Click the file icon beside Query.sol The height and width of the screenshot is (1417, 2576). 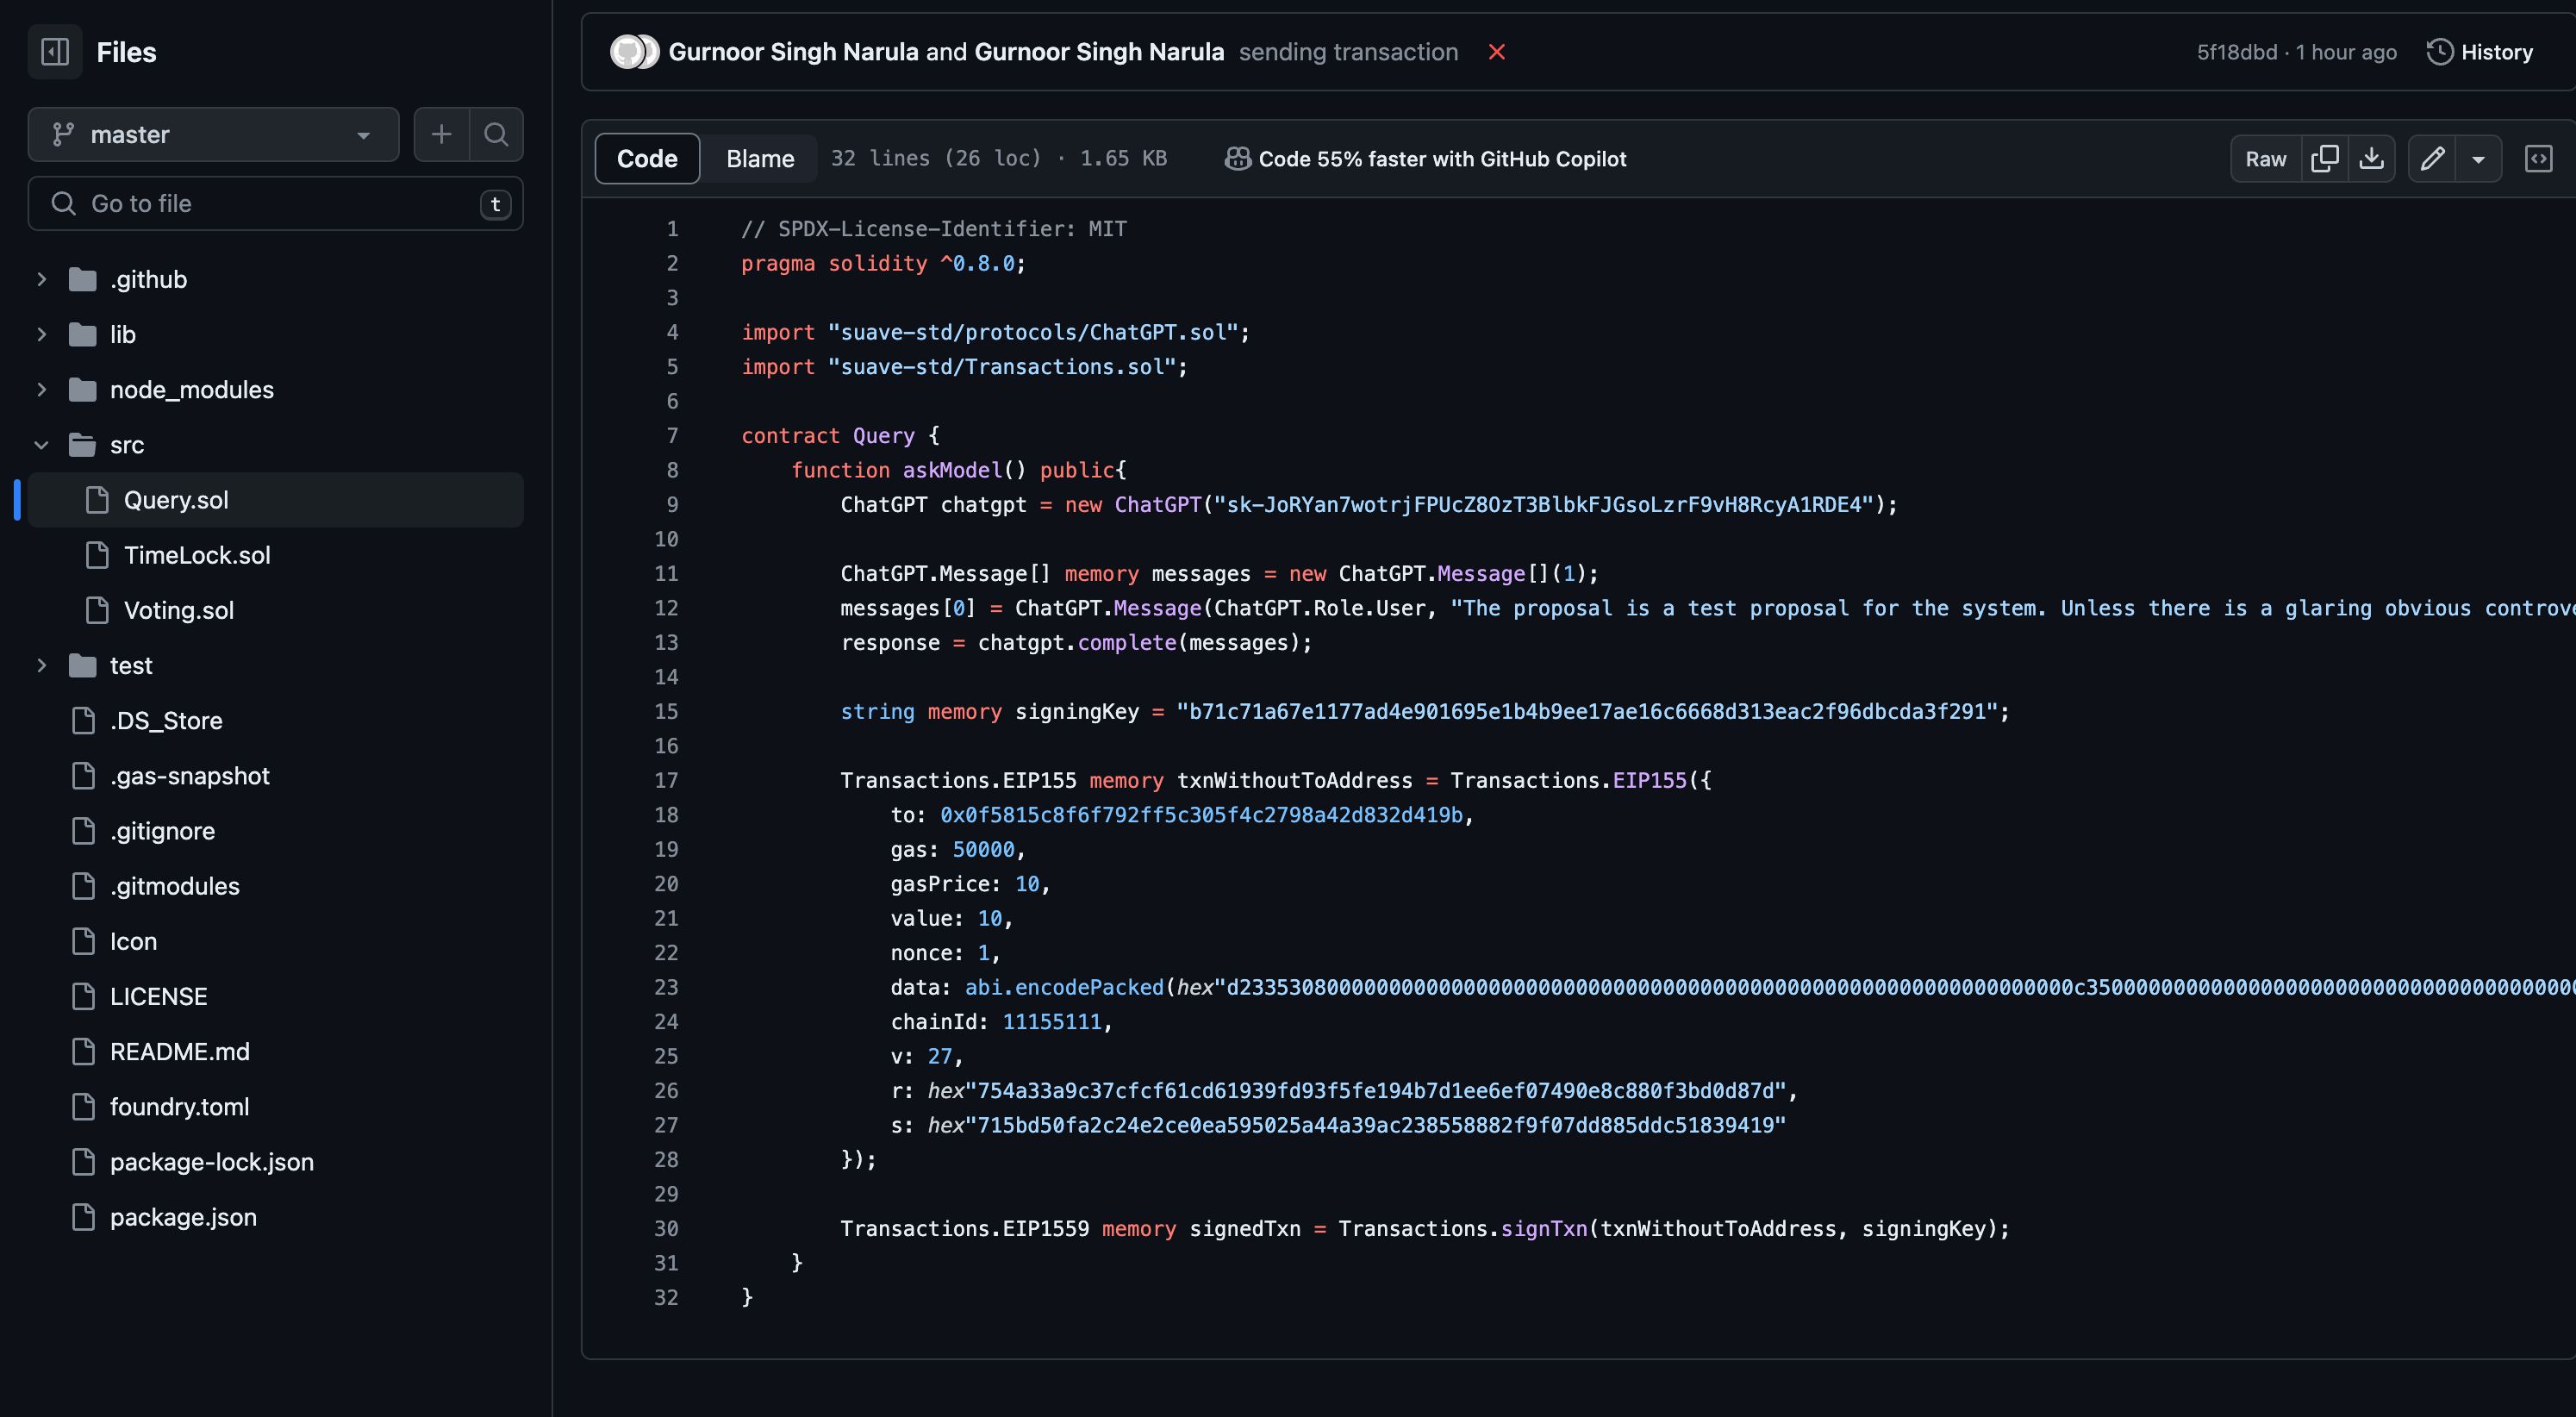97,500
